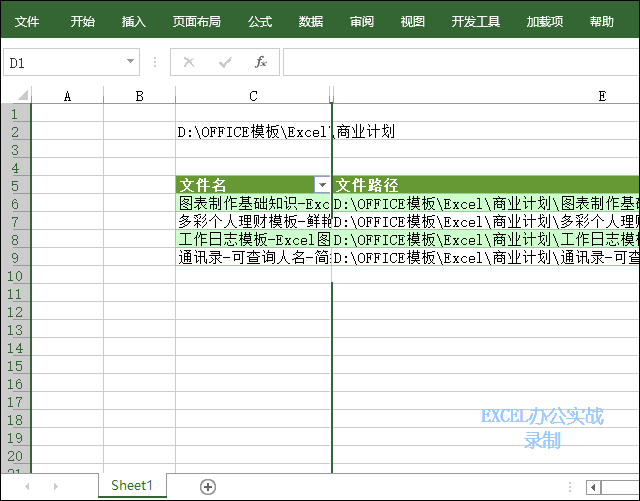This screenshot has width=640, height=501.
Task: Click the sheet tab bar resize dots
Action: click(569, 487)
